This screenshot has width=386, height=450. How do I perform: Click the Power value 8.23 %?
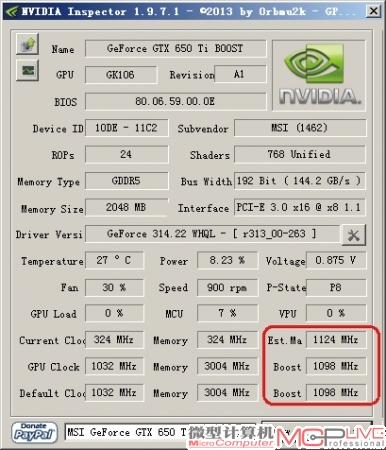(x=227, y=260)
